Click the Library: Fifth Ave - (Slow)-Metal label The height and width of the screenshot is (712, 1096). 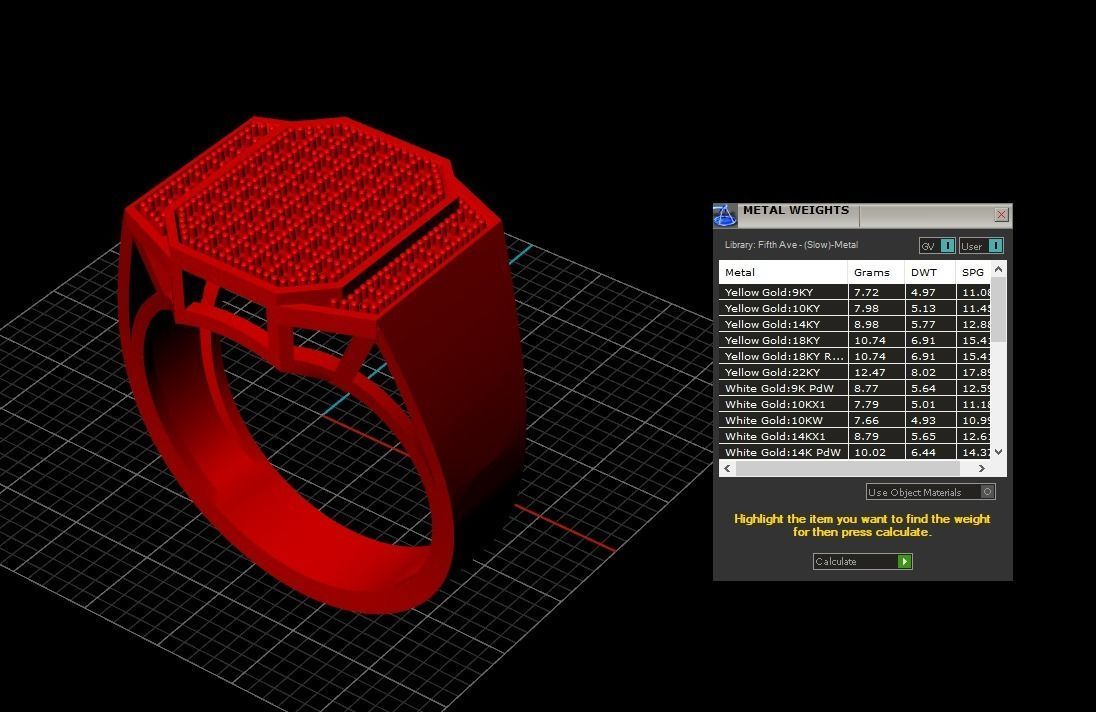[x=791, y=245]
